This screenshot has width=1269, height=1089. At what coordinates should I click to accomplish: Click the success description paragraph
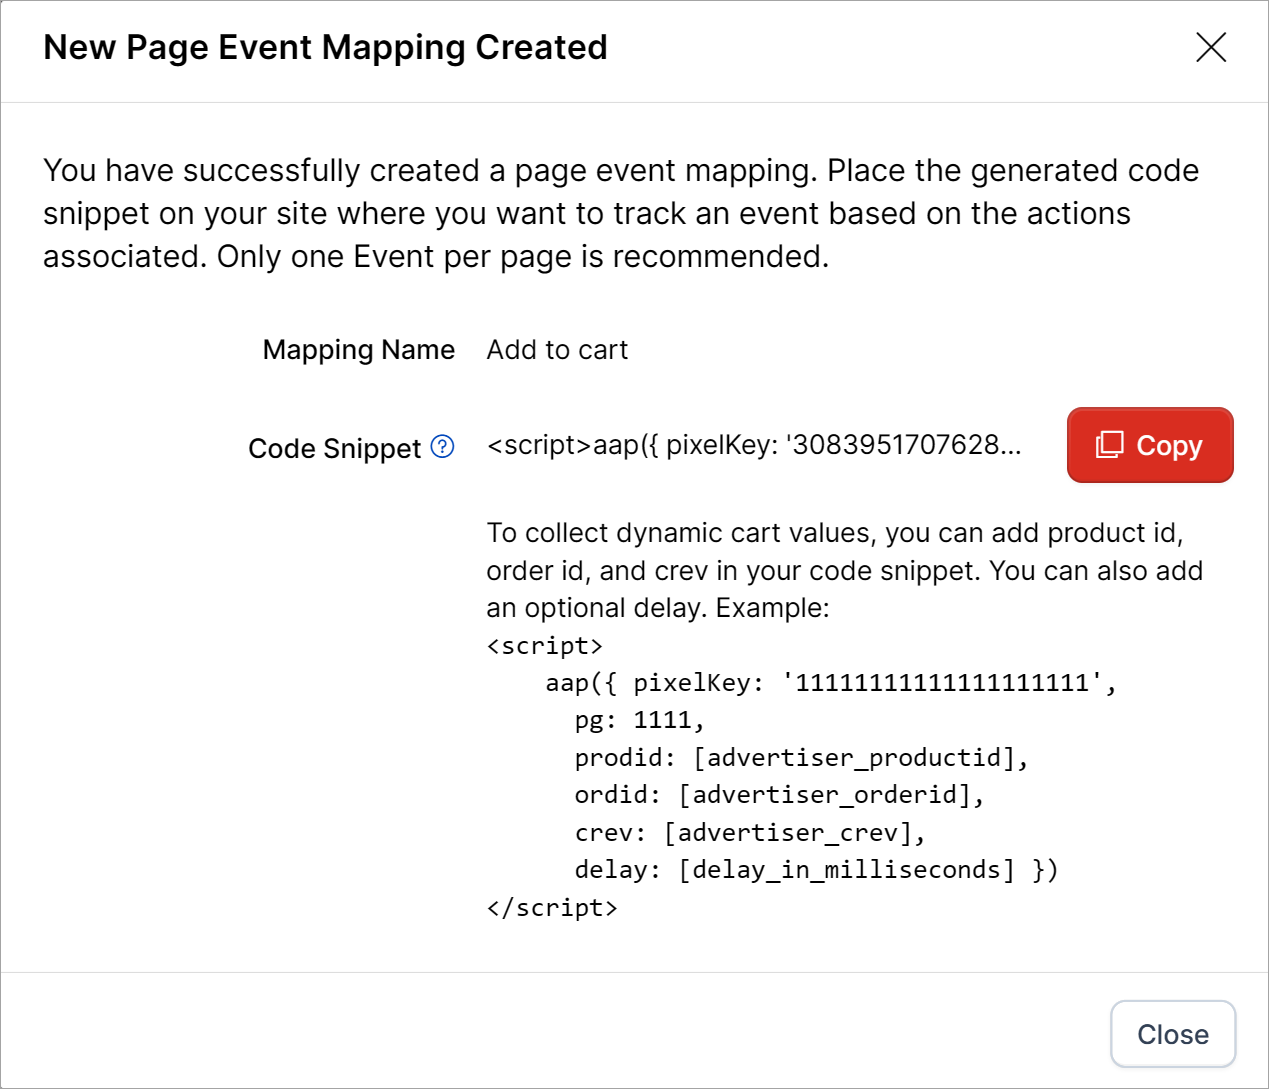click(x=620, y=213)
